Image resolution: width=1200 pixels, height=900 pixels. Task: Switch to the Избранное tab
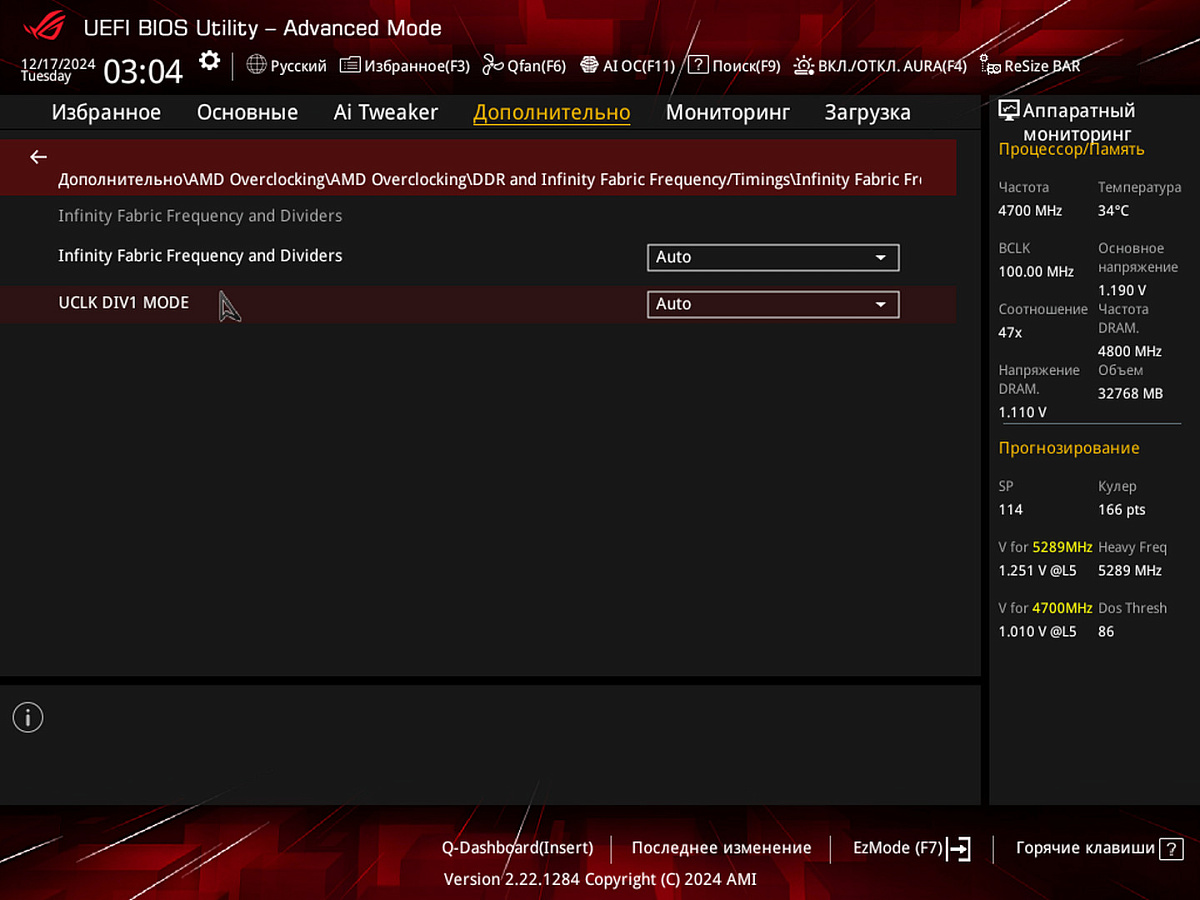[106, 112]
